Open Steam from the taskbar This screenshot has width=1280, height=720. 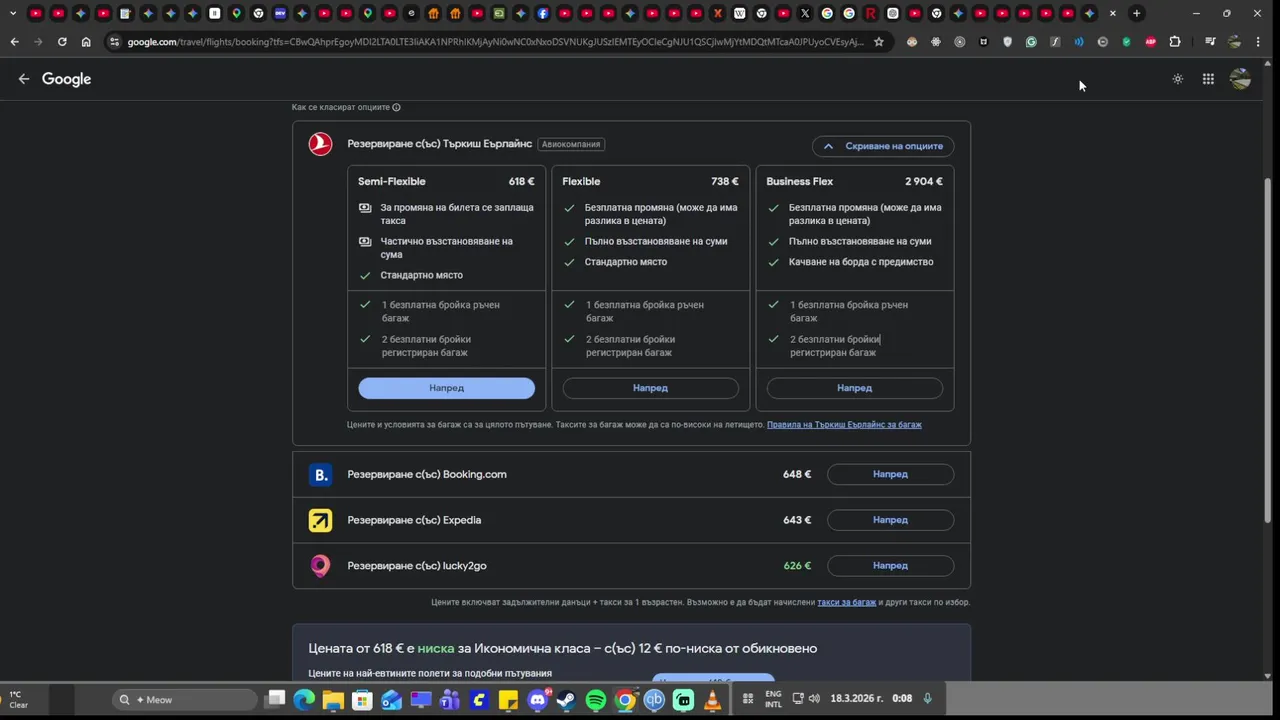(x=566, y=700)
